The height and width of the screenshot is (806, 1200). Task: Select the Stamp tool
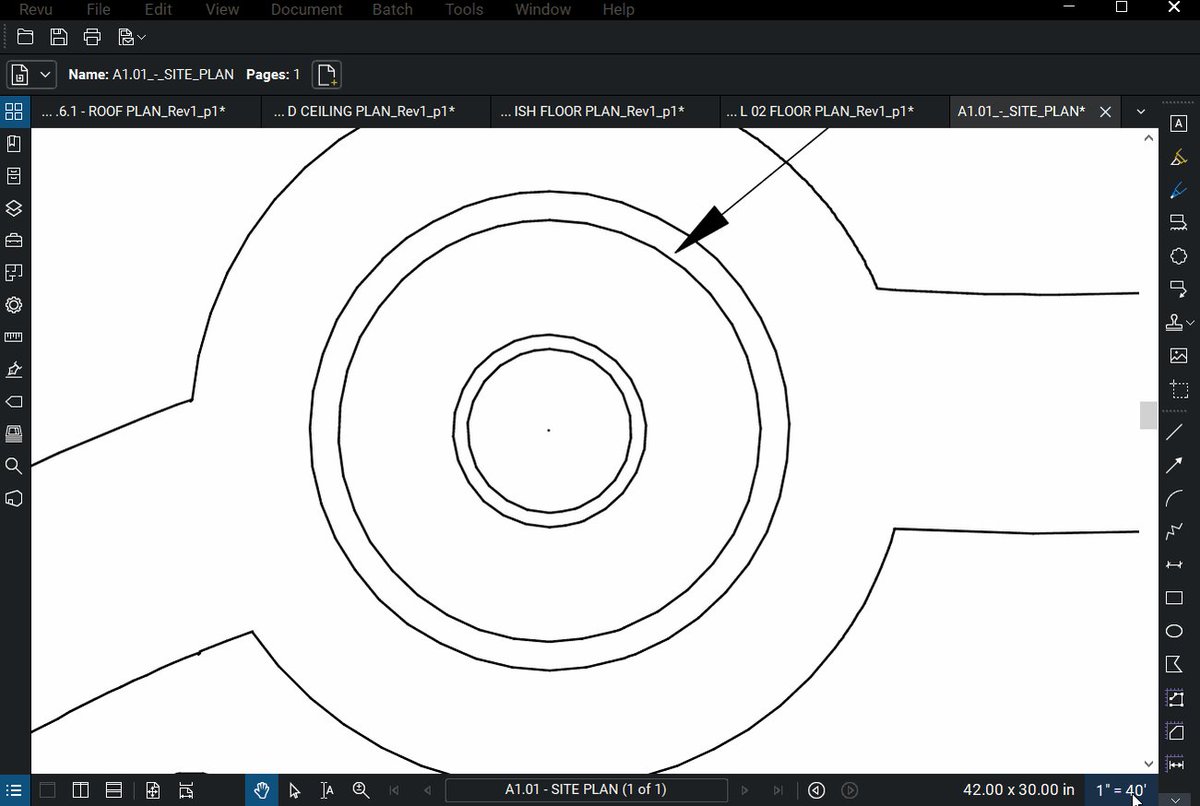(x=1175, y=322)
